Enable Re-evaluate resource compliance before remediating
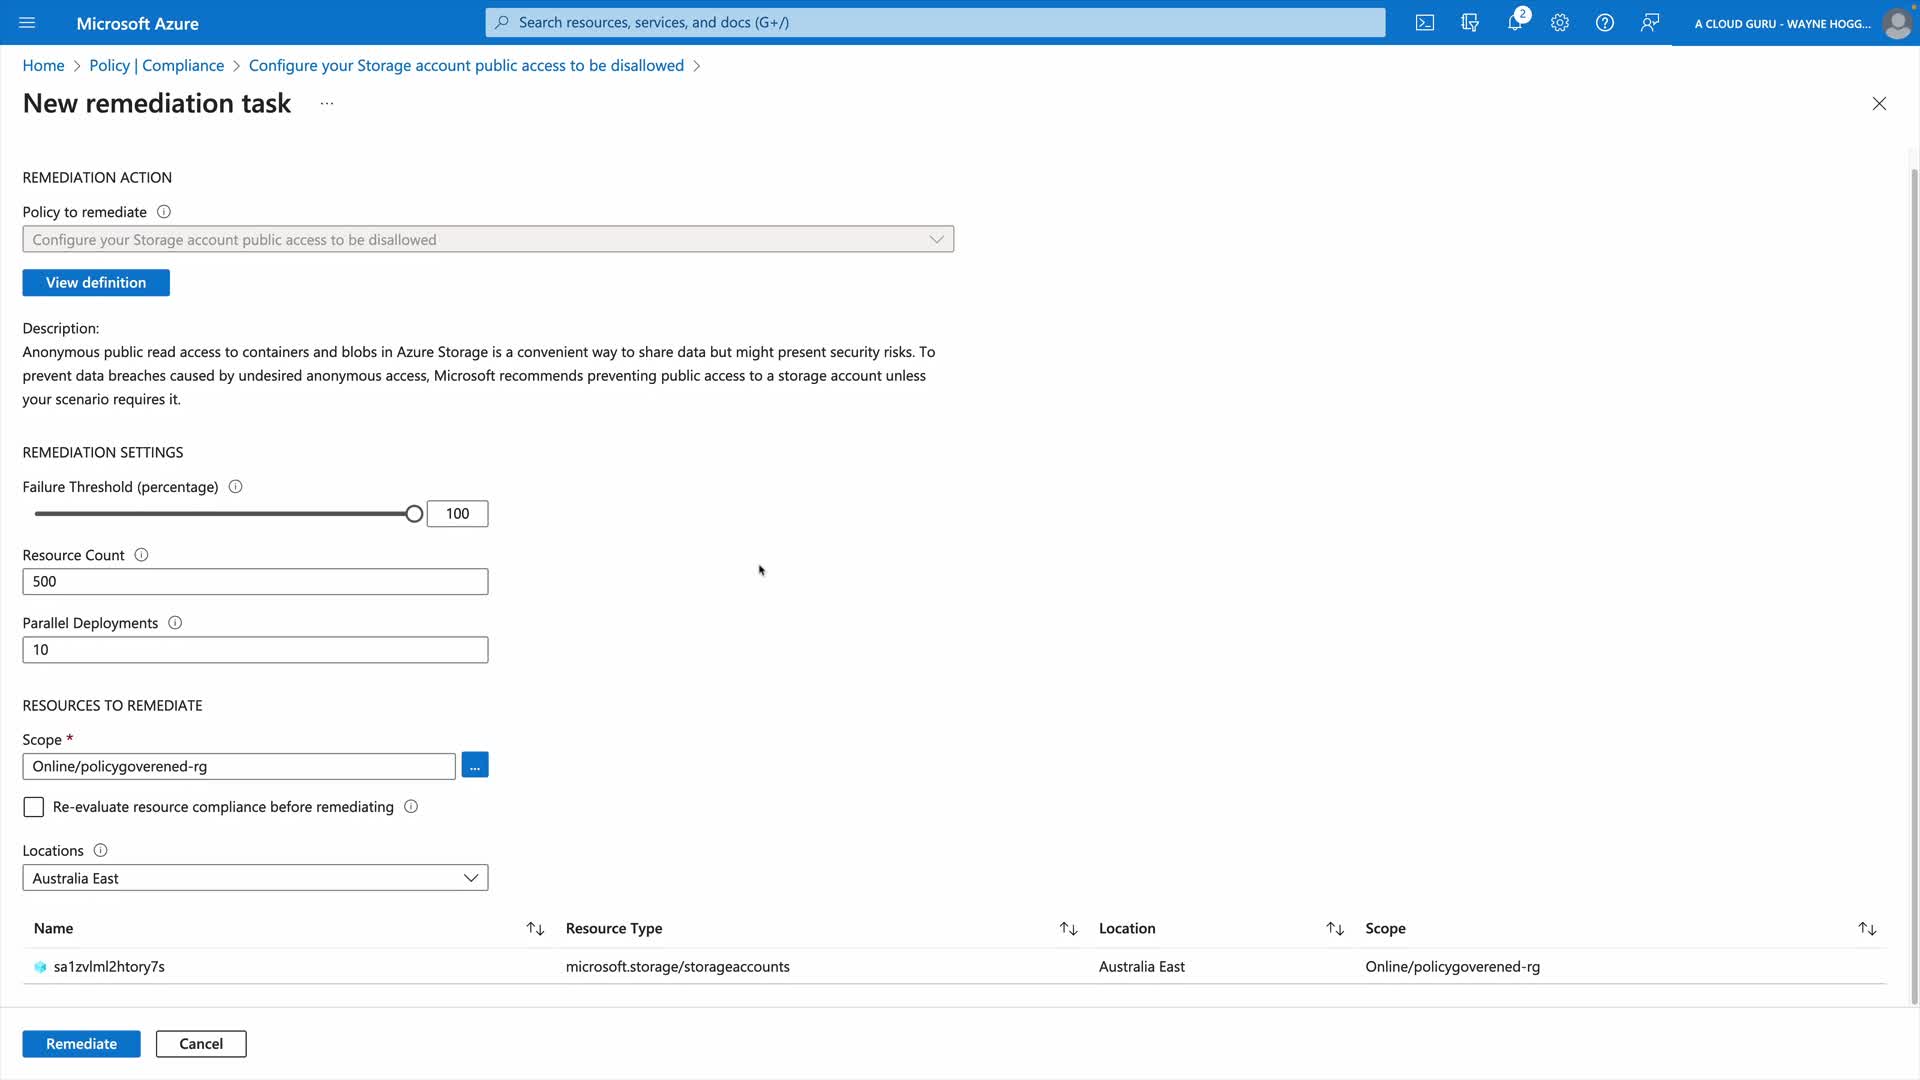1920x1080 pixels. coord(34,807)
